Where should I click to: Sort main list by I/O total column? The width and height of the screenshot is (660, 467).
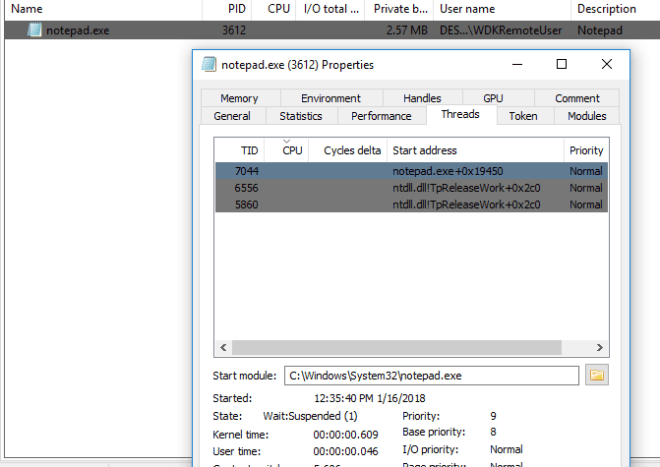pos(329,9)
